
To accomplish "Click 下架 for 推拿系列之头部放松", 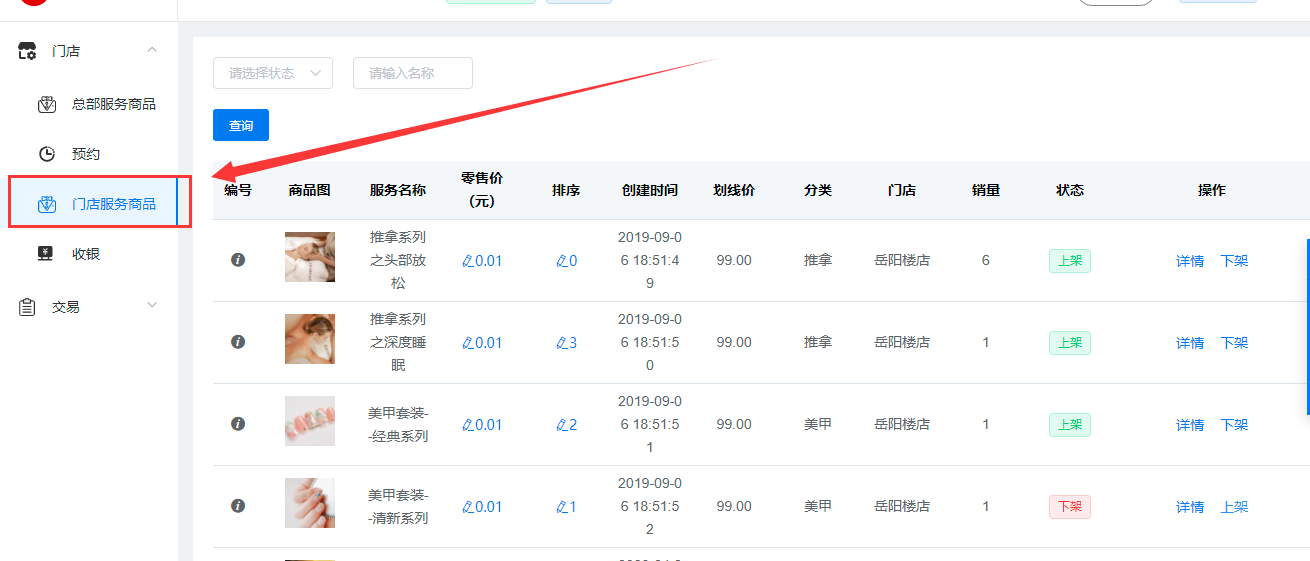I will pos(1234,261).
